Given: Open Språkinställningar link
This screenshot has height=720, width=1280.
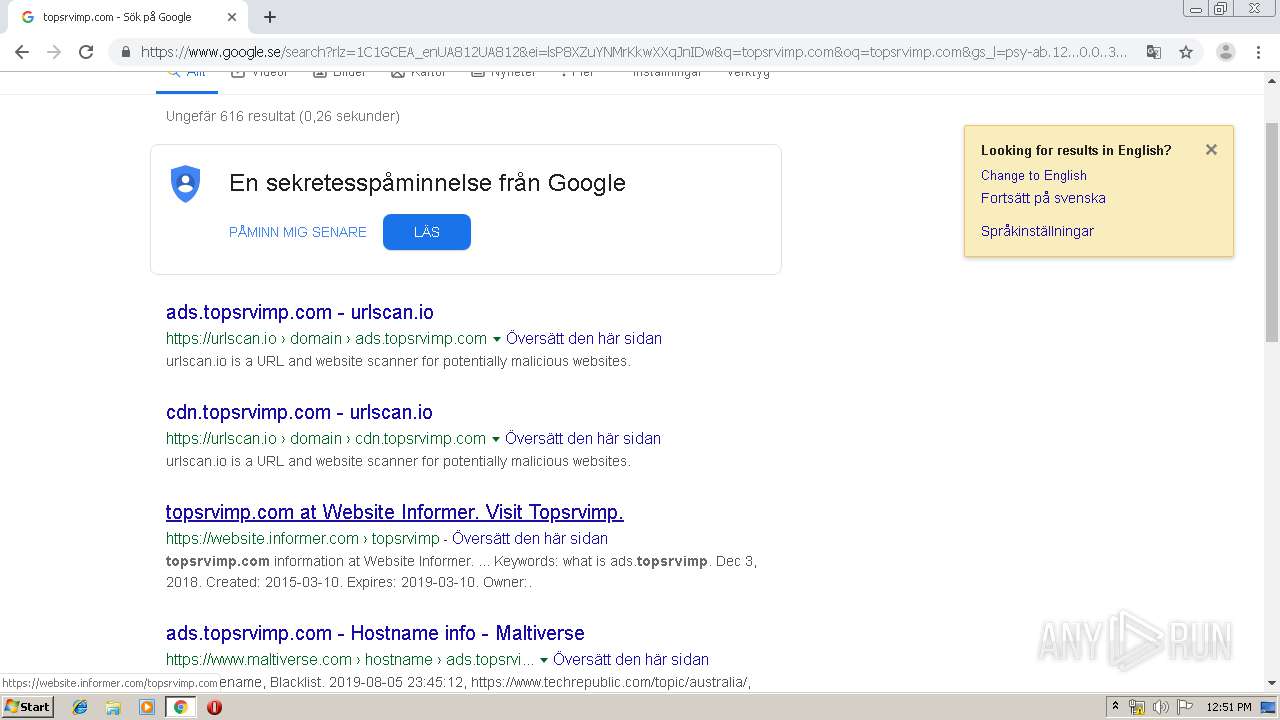Looking at the screenshot, I should coord(1037,231).
